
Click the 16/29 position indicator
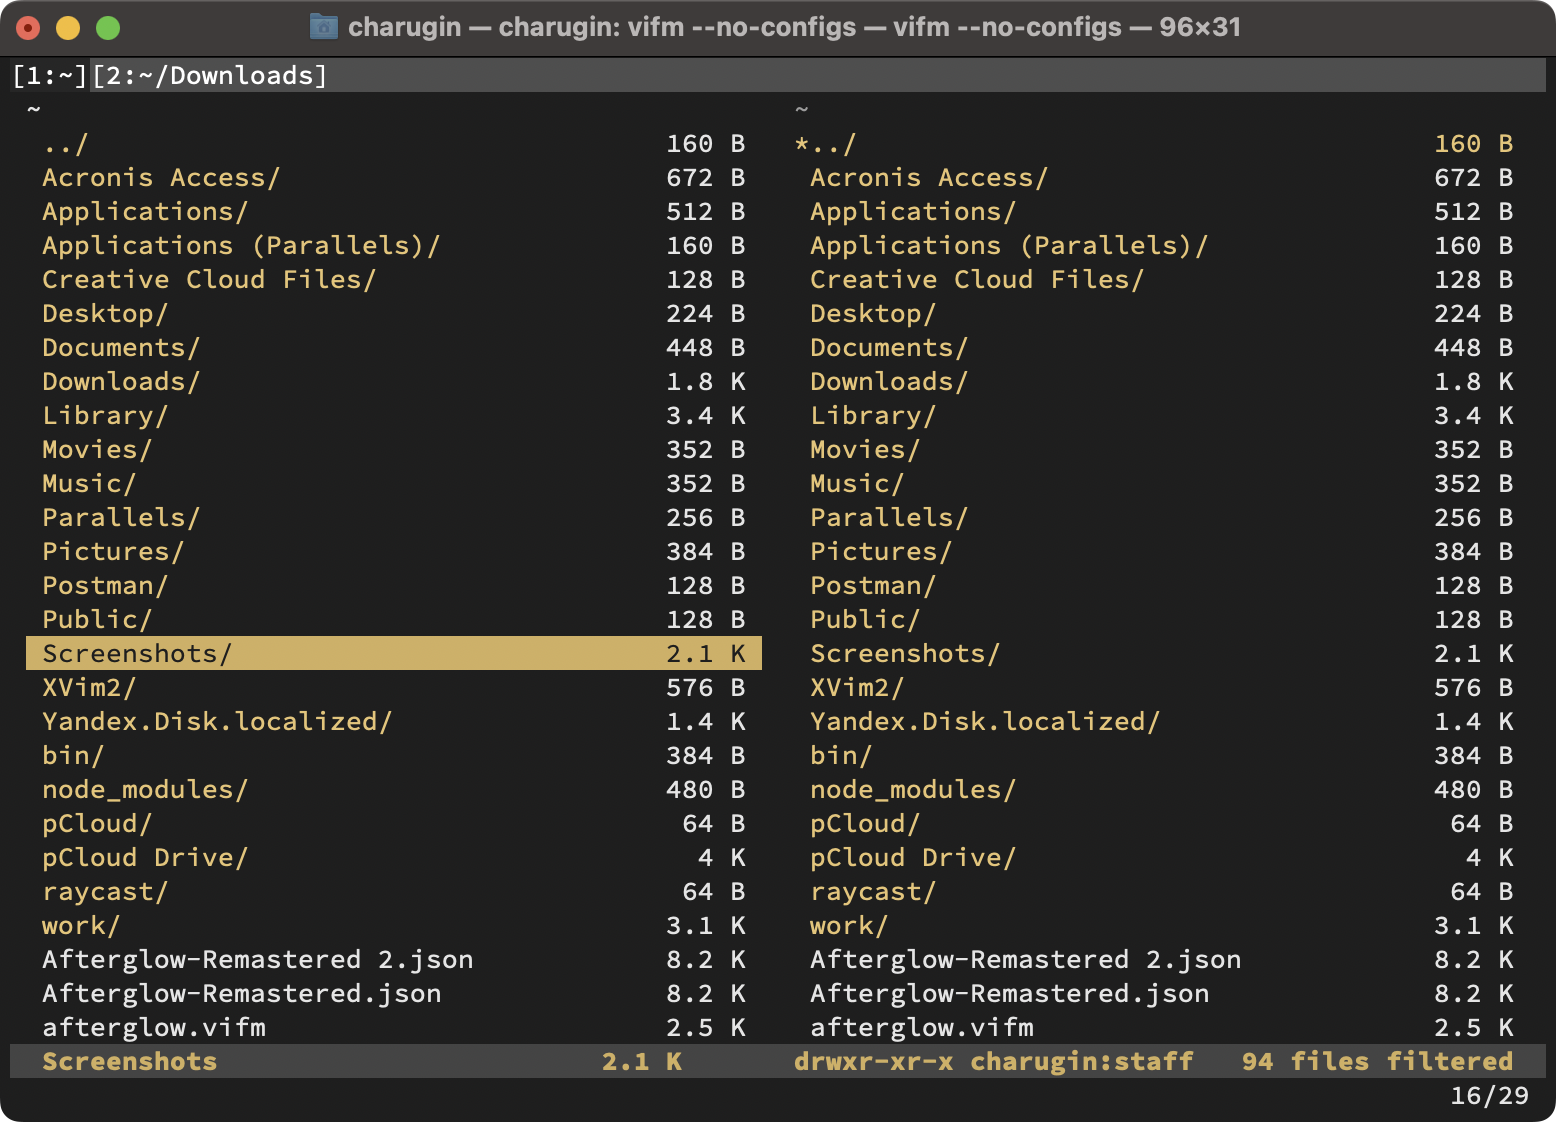click(x=1489, y=1095)
